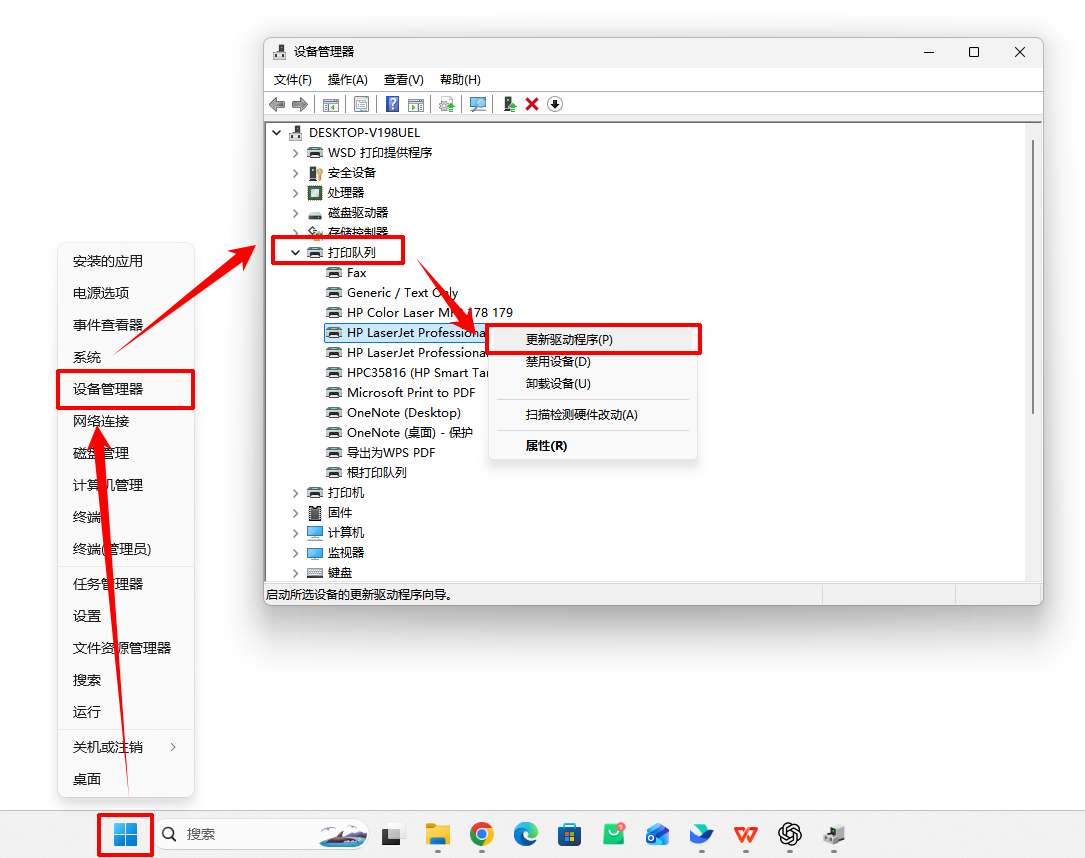The height and width of the screenshot is (858, 1085).
Task: Collapse the DESKTOP-V198UEL root node chevron
Action: point(277,133)
